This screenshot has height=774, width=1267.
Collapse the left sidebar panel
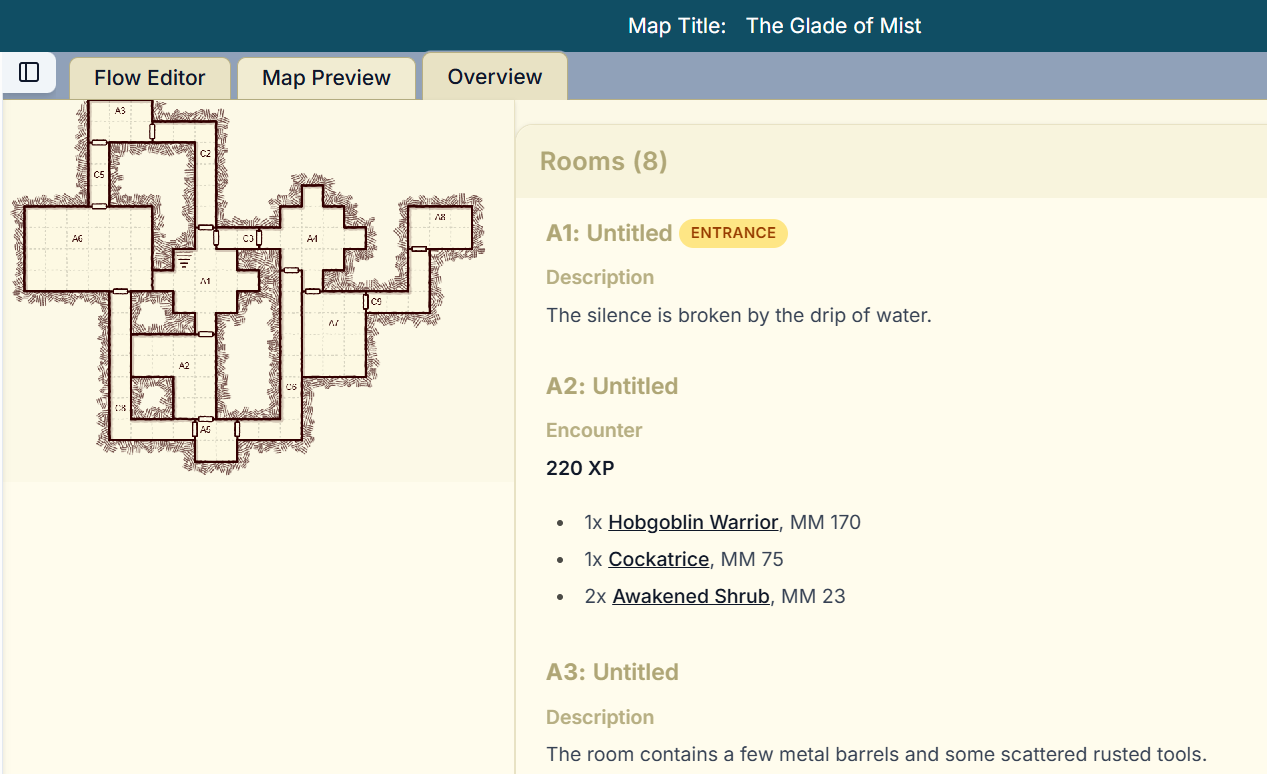click(x=29, y=72)
